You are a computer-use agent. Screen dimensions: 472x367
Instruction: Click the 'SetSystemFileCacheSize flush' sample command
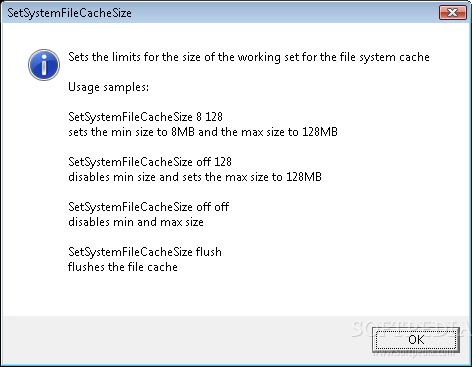click(145, 252)
